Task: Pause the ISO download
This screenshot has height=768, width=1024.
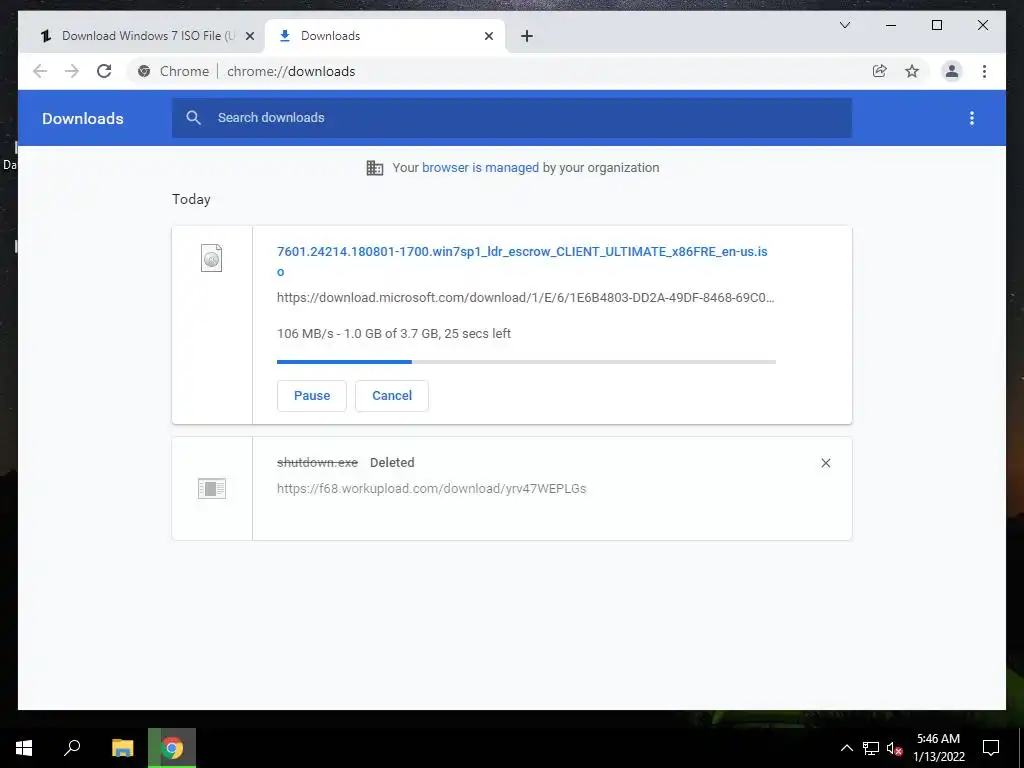Action: coord(312,396)
